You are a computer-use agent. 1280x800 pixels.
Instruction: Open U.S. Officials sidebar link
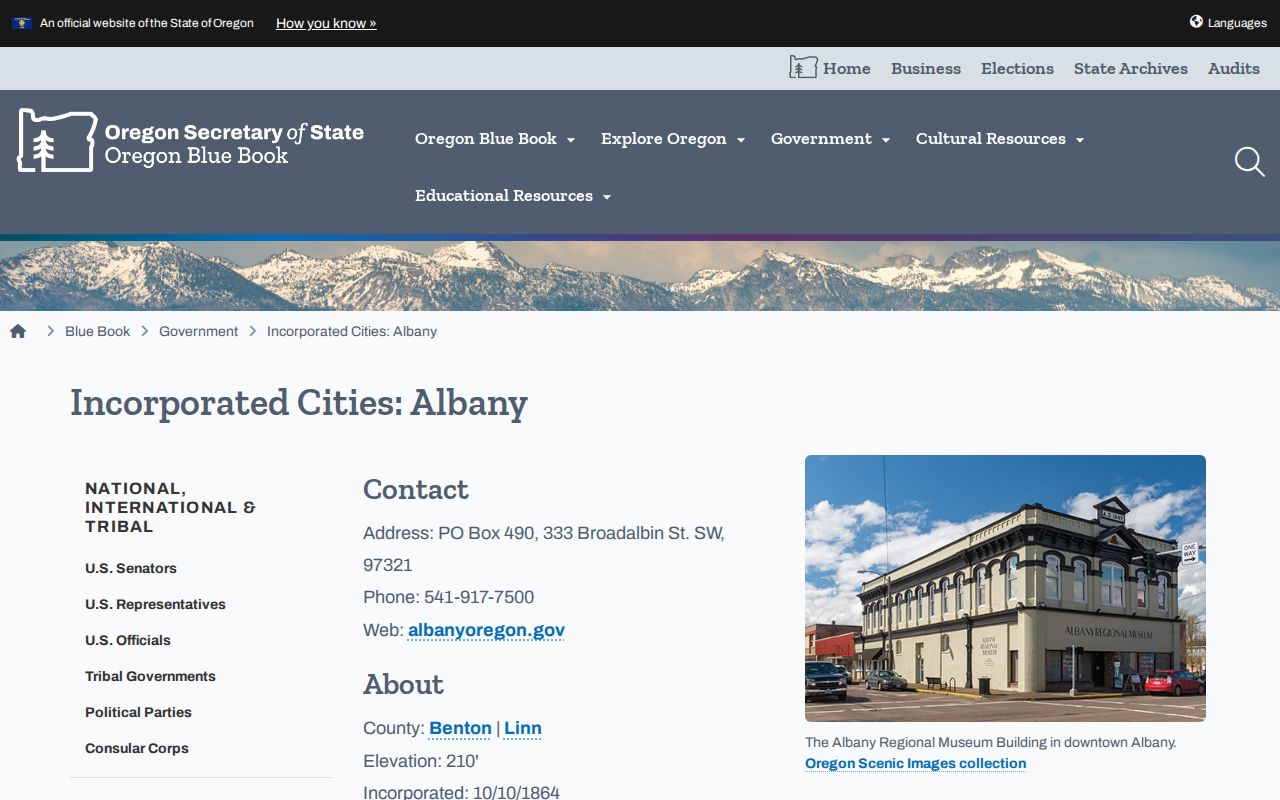pos(128,640)
